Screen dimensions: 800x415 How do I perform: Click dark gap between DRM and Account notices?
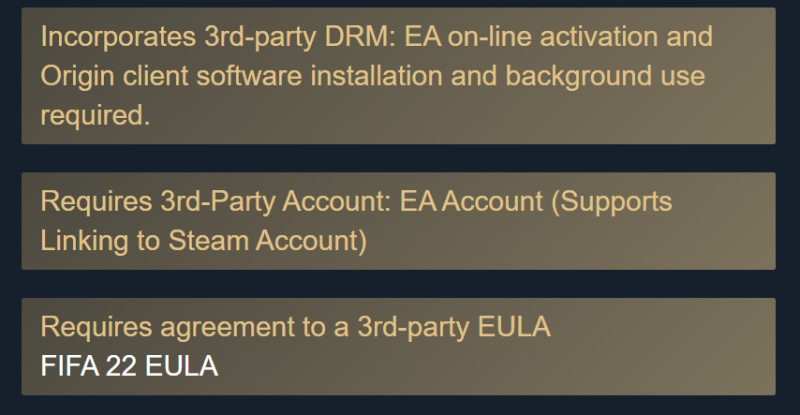tap(400, 158)
